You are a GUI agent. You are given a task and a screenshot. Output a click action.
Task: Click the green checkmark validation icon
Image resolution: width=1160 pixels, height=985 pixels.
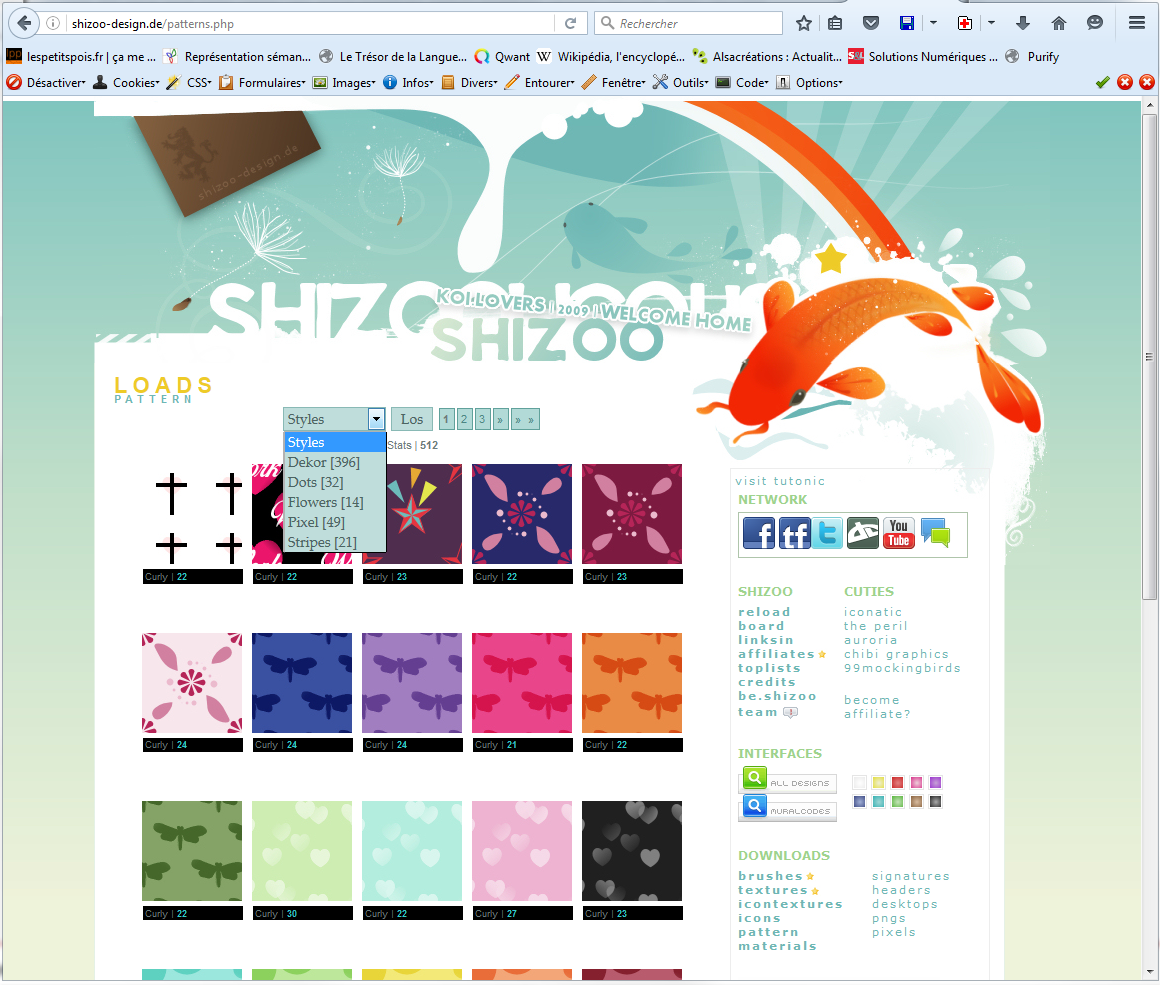[1102, 82]
